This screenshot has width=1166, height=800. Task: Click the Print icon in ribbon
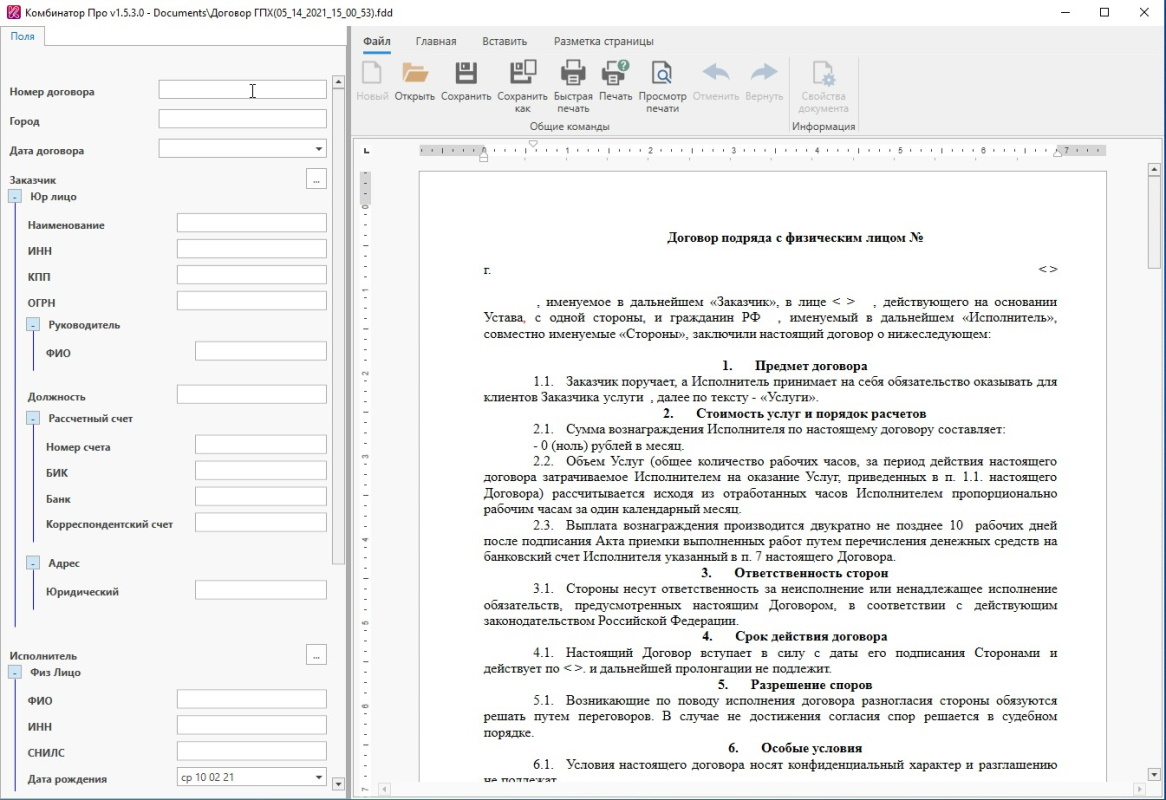click(x=615, y=73)
